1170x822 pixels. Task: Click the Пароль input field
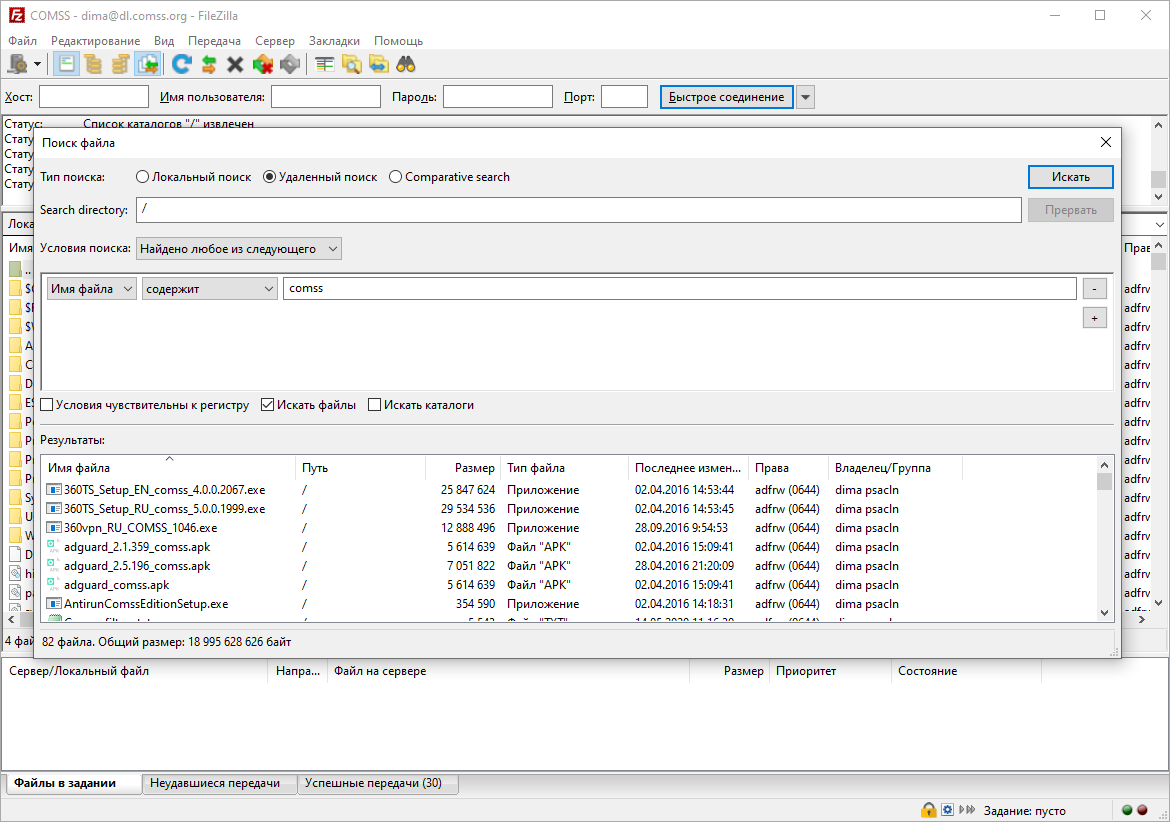click(x=498, y=97)
